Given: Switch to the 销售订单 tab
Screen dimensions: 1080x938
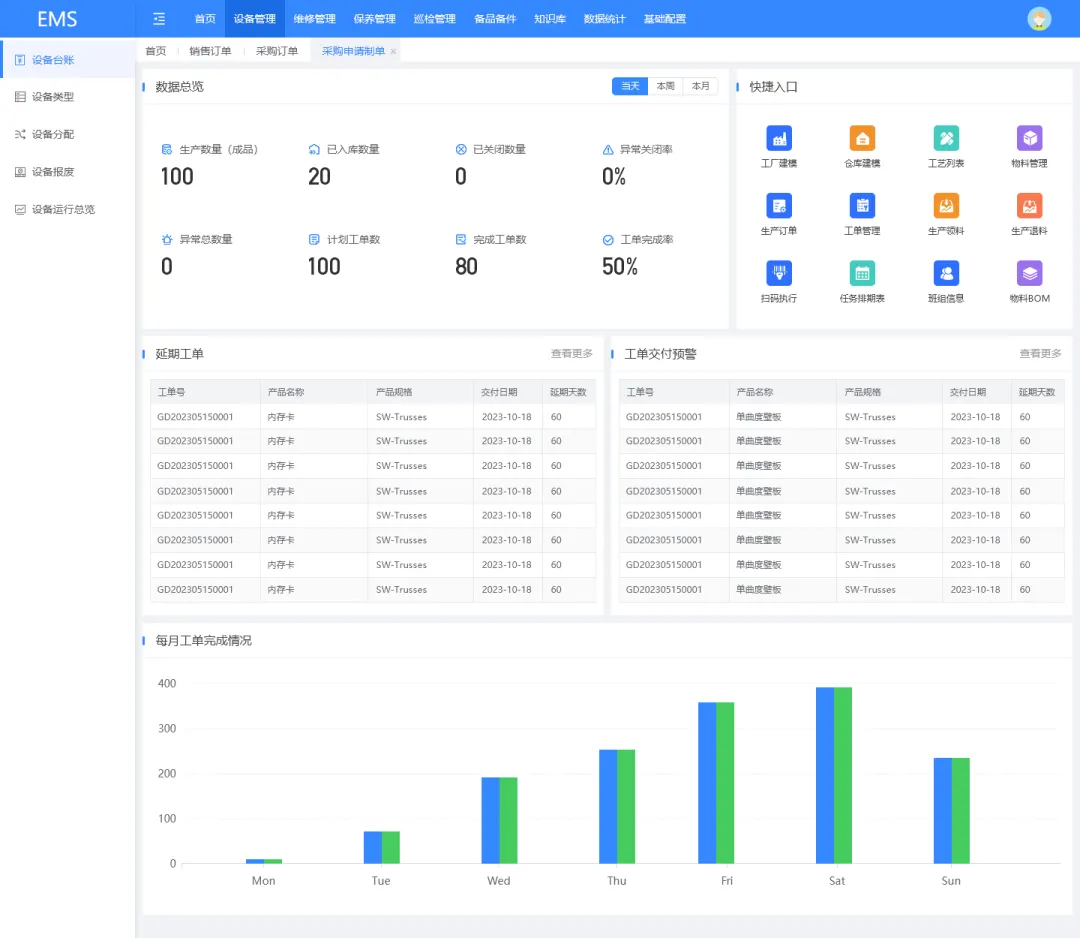Looking at the screenshot, I should (210, 51).
